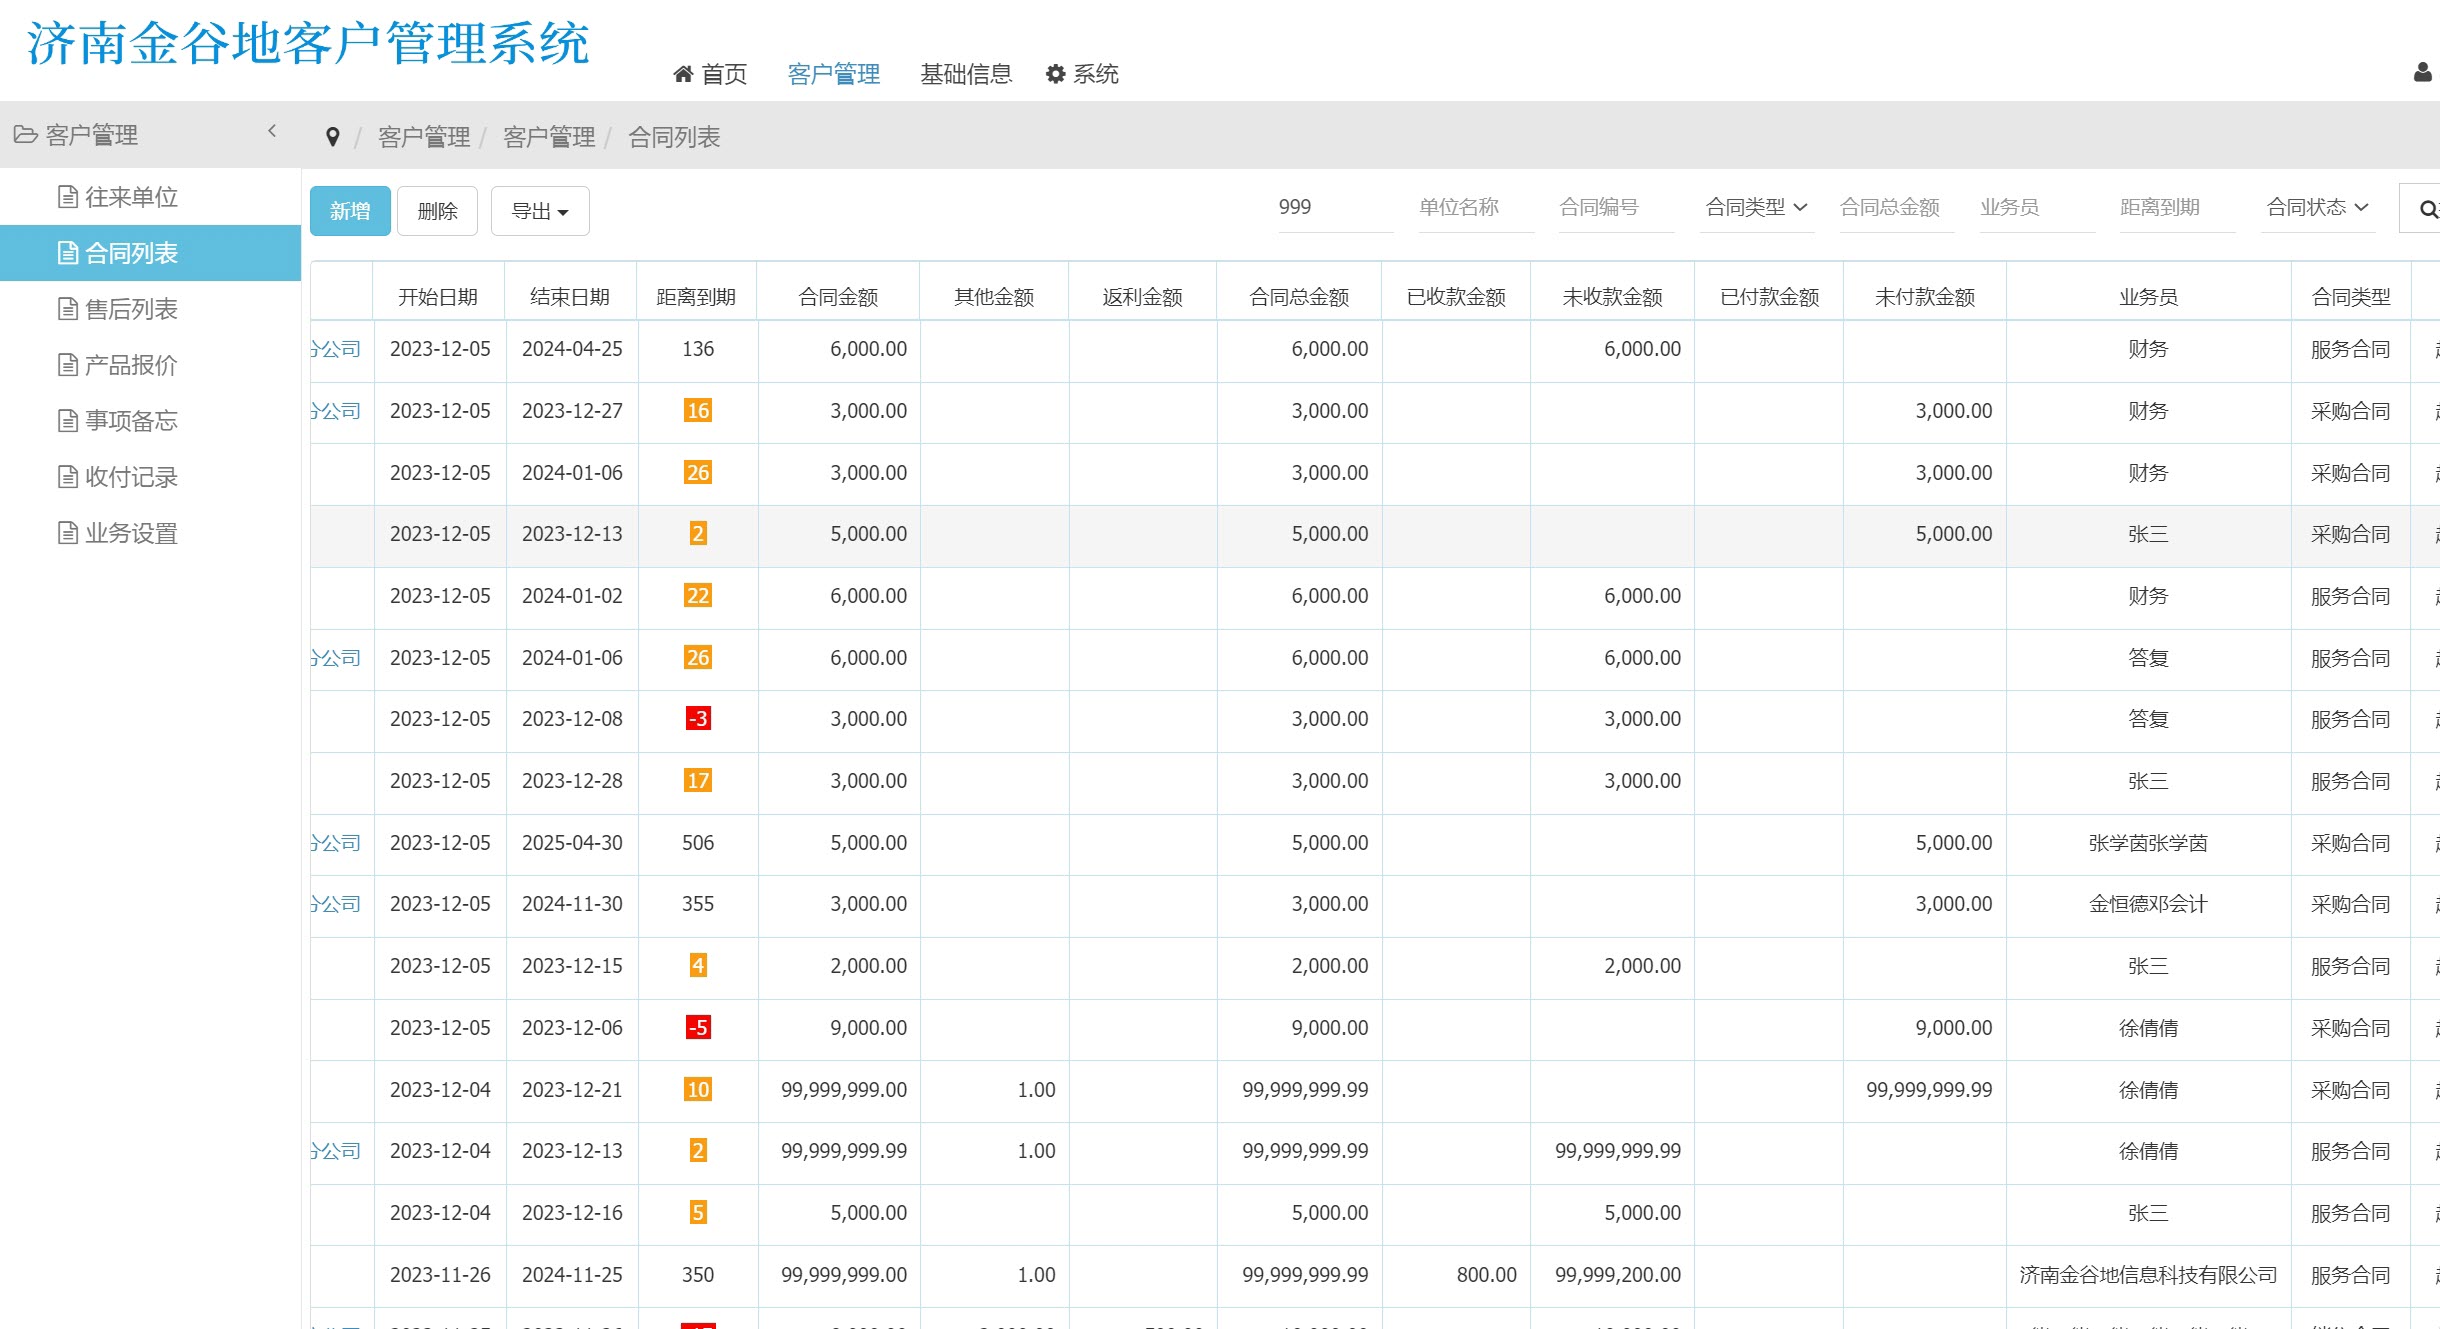Click first 客户管理 breadcrumb link

point(424,137)
